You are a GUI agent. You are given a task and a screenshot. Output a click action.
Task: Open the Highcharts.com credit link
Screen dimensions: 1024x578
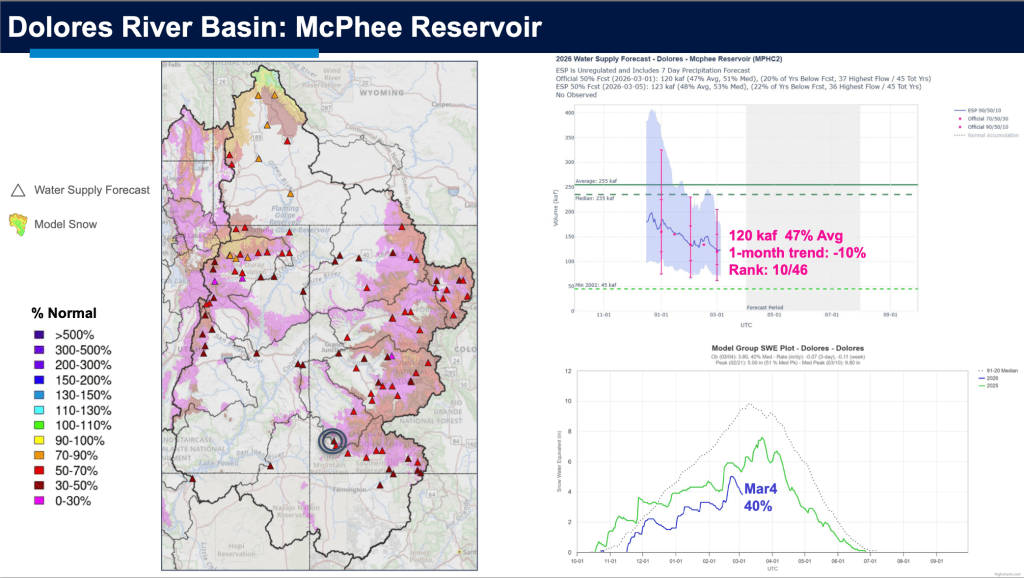[1007, 574]
